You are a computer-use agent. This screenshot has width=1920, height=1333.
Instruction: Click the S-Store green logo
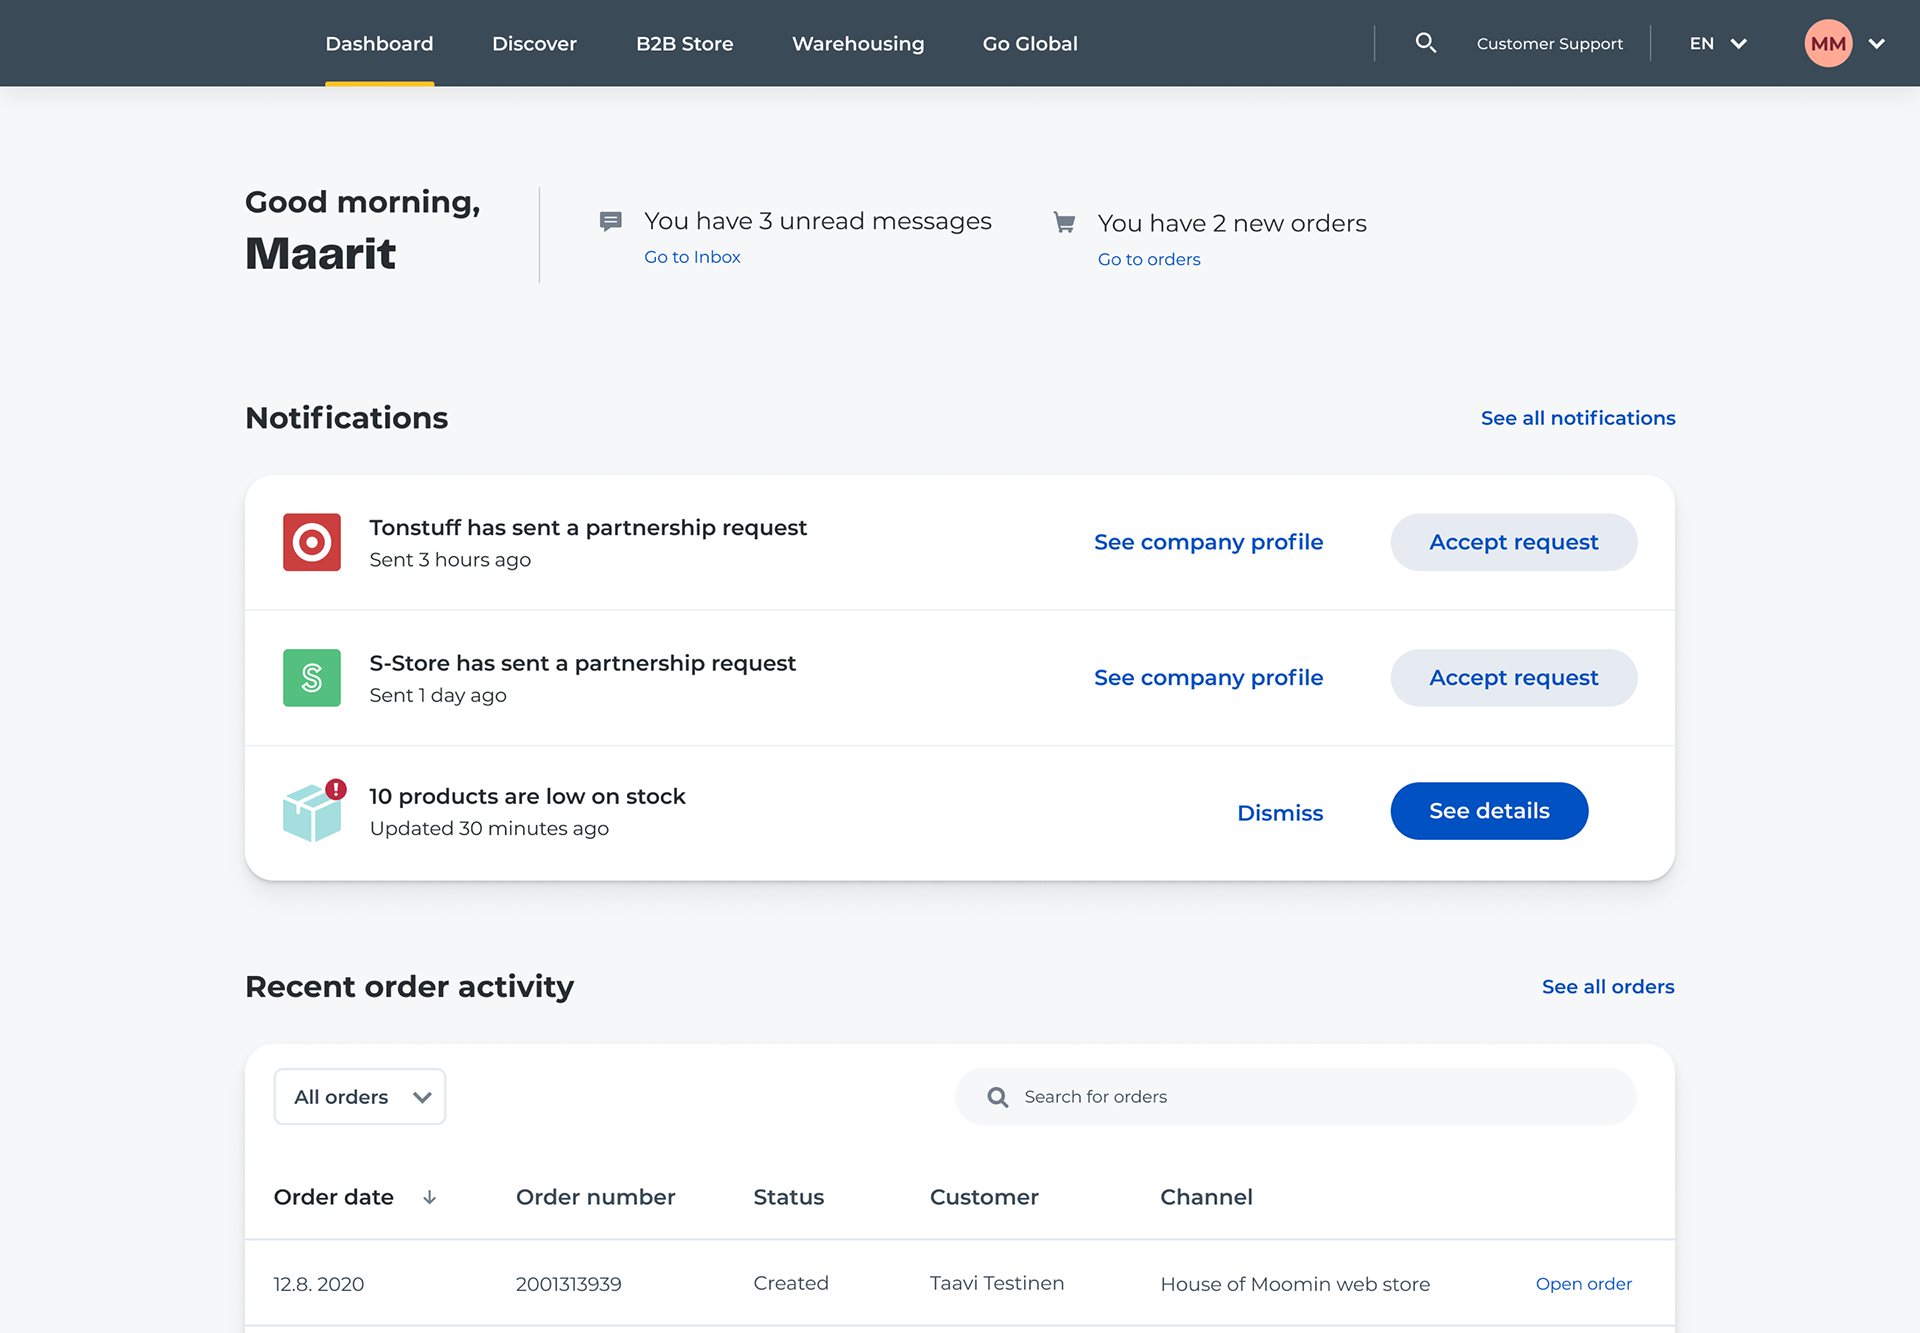point(312,678)
